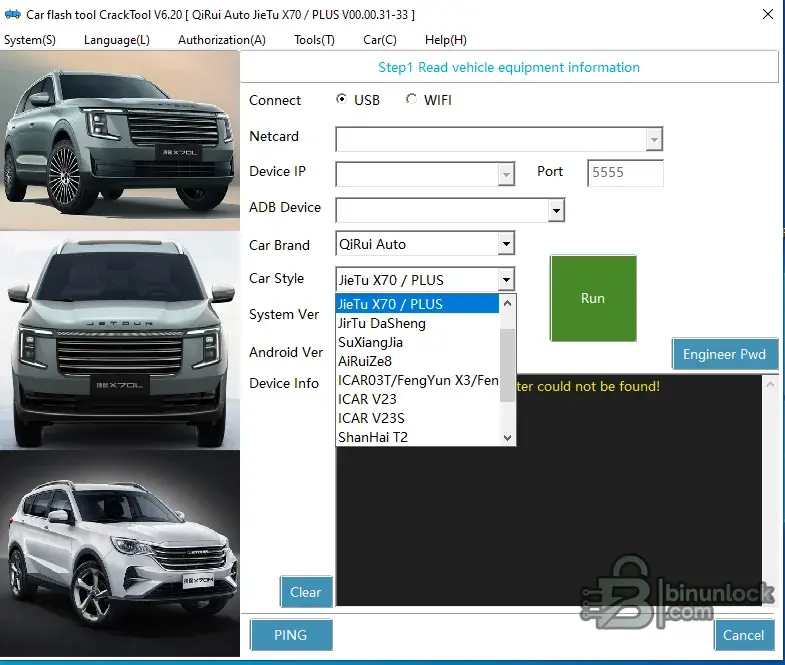Click the grey X70L angled car image
Screen dimensions: 785x665
click(x=120, y=141)
